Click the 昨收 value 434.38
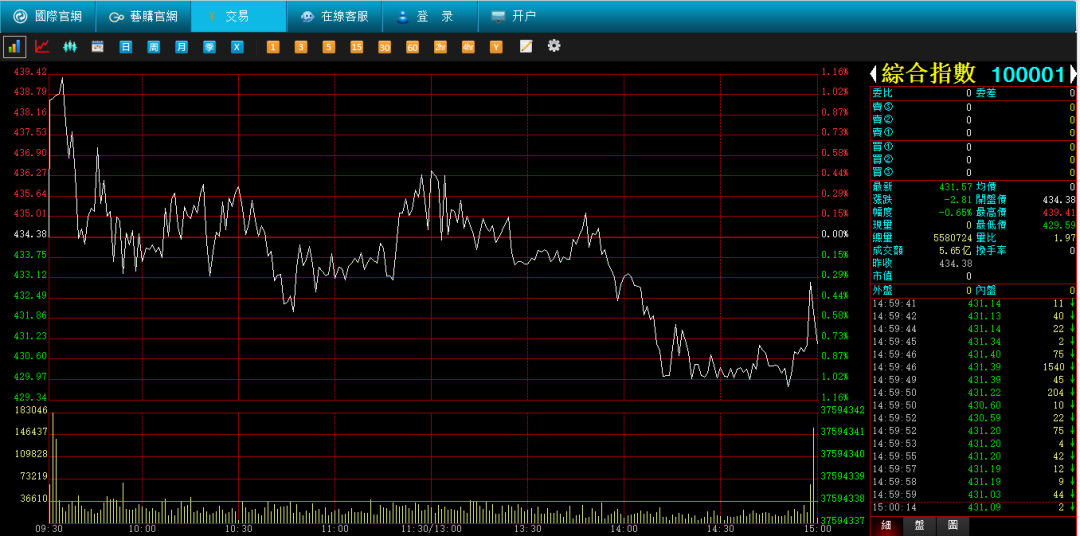 (x=955, y=264)
